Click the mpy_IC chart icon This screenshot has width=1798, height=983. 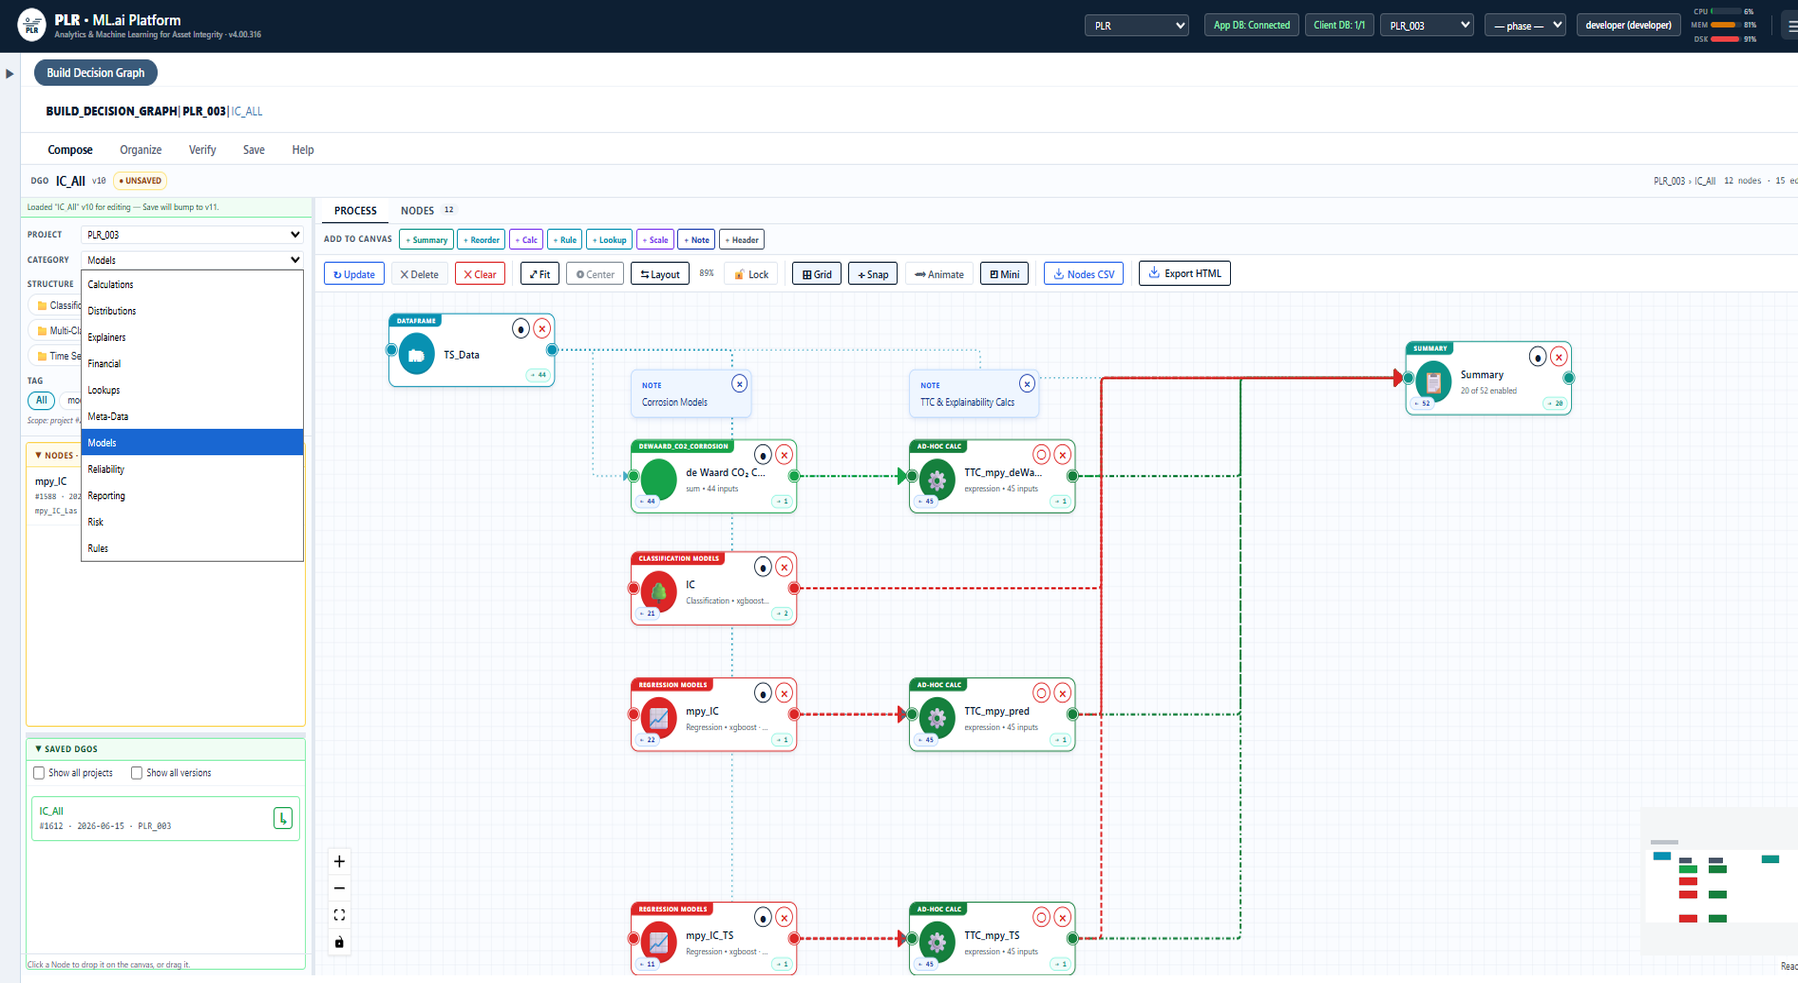(x=659, y=717)
